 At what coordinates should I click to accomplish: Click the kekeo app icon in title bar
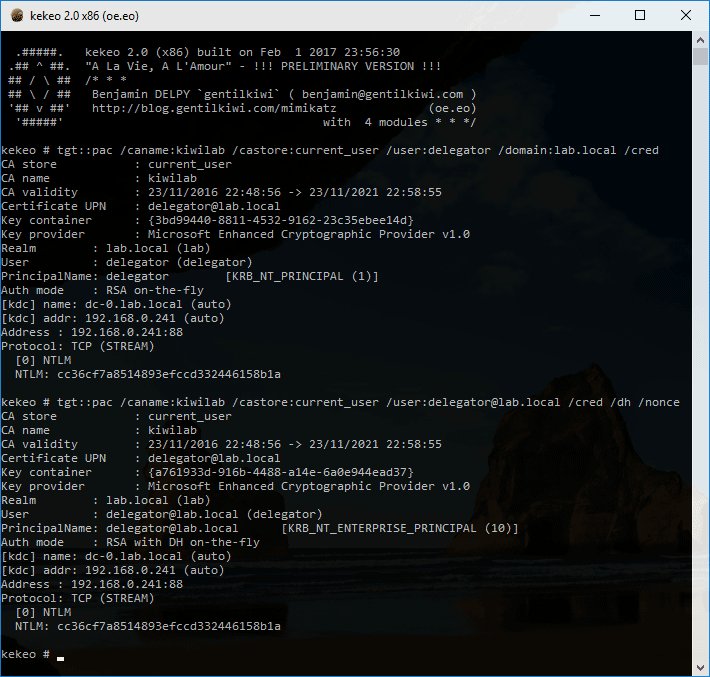[17, 15]
